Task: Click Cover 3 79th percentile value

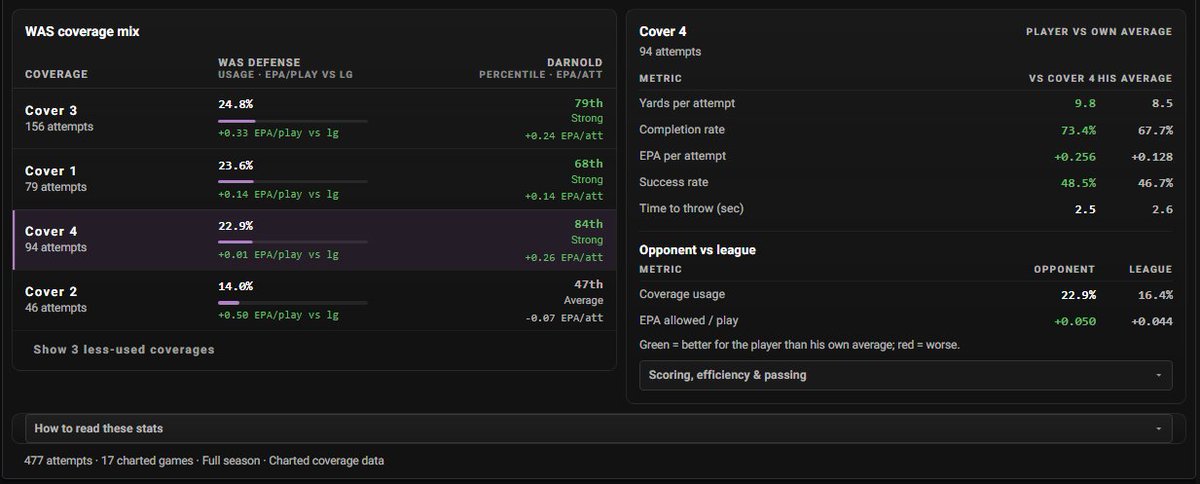Action: pos(589,103)
